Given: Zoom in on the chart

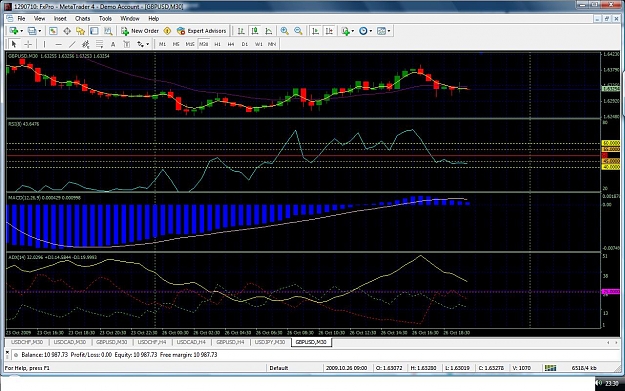Looking at the screenshot, I should (285, 31).
